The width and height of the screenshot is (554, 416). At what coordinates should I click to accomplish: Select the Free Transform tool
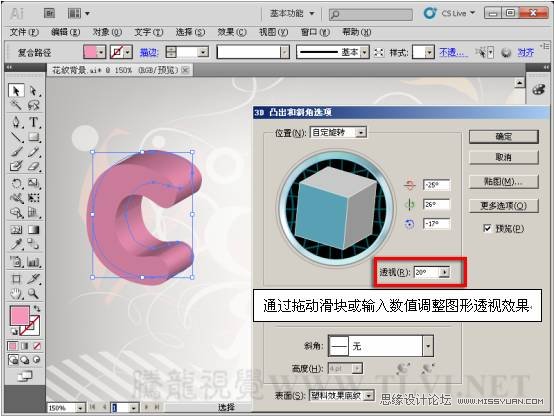34,198
